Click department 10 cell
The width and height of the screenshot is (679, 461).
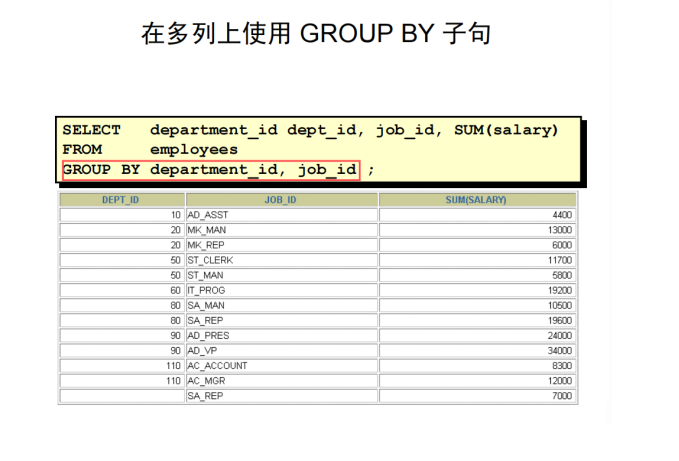pos(122,215)
